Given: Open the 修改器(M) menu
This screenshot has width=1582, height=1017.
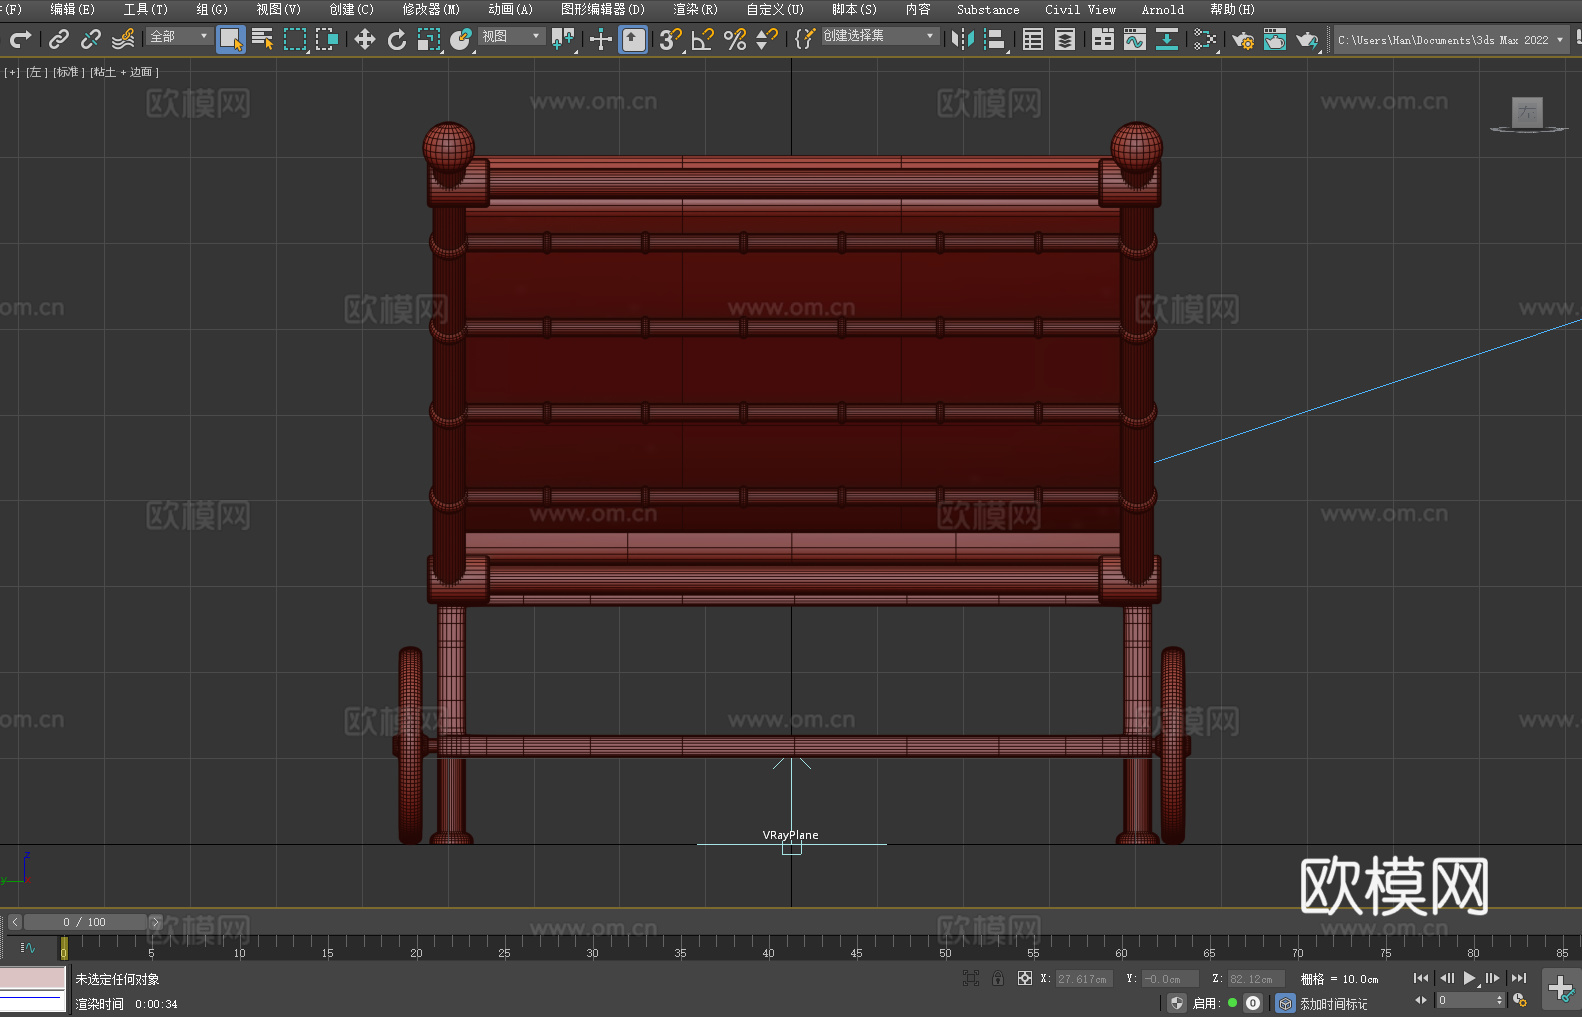Looking at the screenshot, I should pyautogui.click(x=431, y=9).
